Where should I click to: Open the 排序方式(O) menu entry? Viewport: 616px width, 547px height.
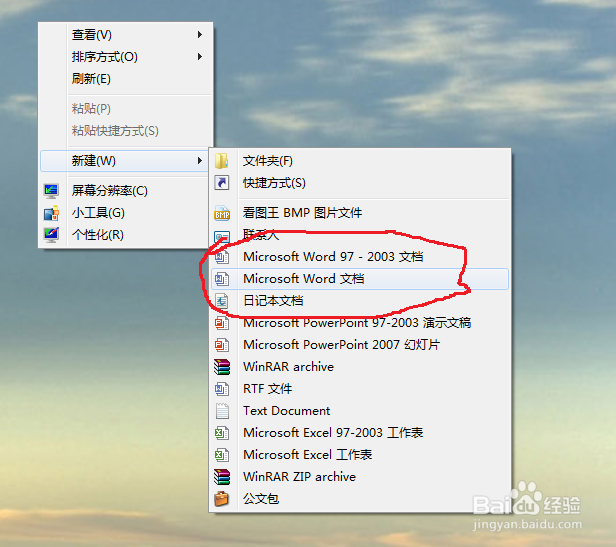pos(126,57)
